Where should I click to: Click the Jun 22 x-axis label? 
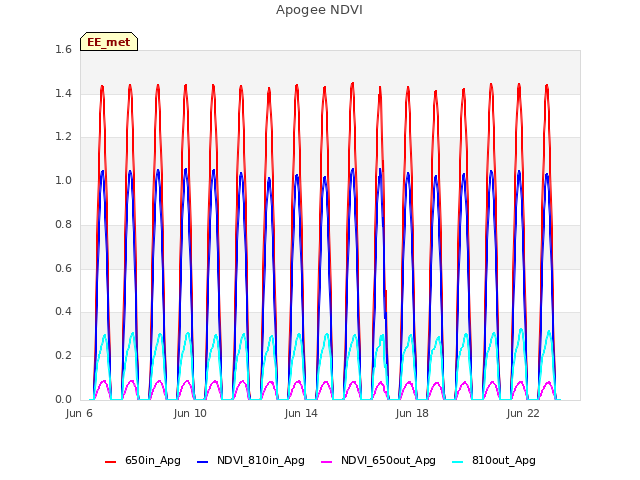pyautogui.click(x=523, y=413)
